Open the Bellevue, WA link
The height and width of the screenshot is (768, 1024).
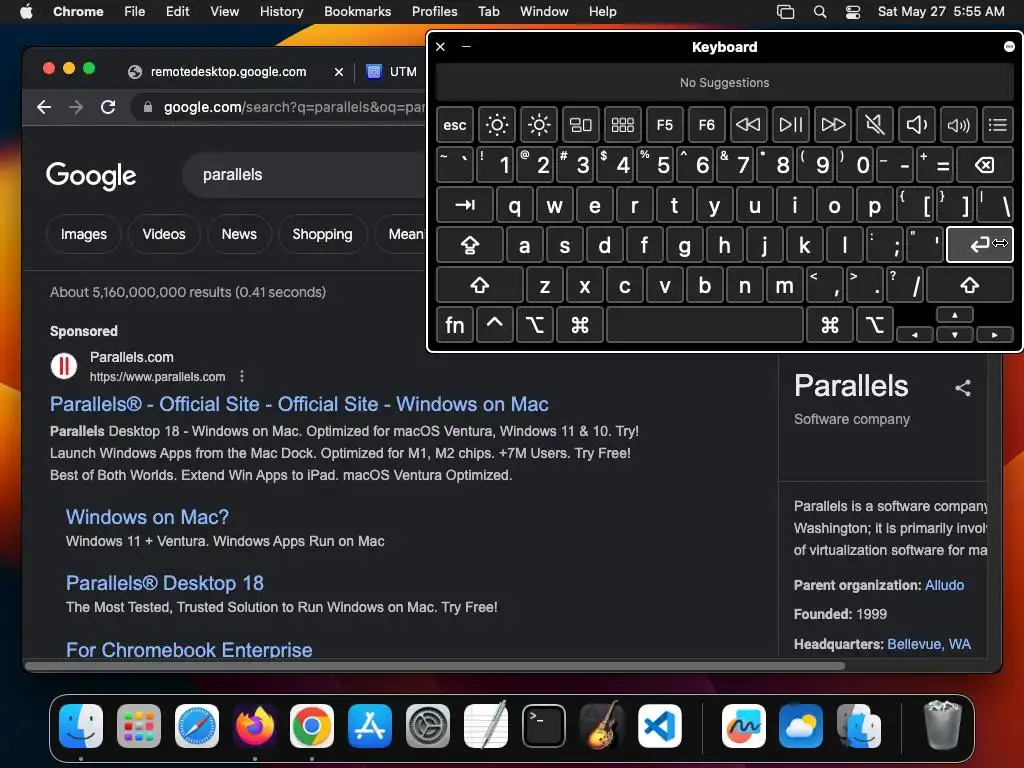(929, 645)
